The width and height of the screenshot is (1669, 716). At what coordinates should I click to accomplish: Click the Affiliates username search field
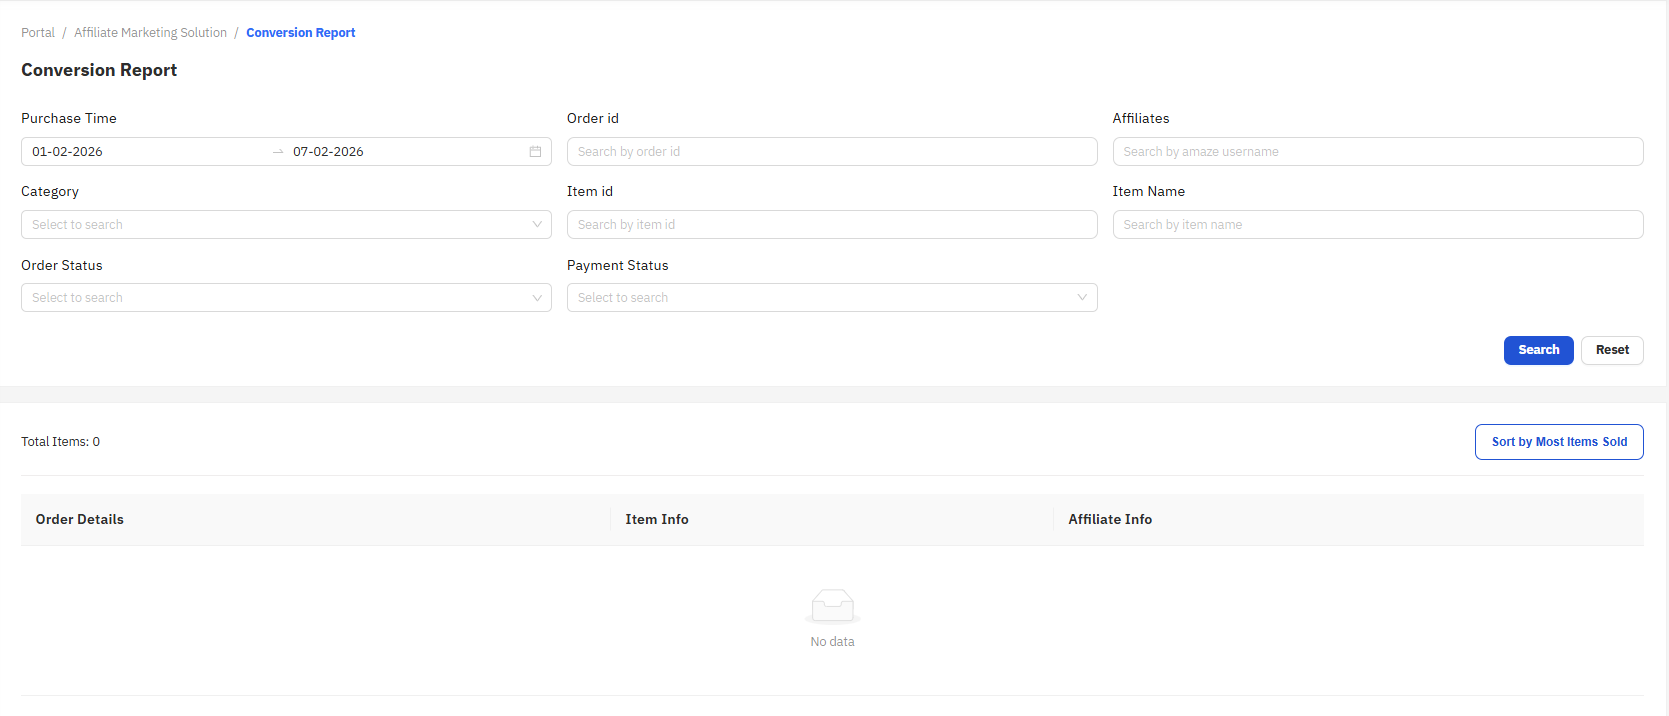pyautogui.click(x=1377, y=152)
